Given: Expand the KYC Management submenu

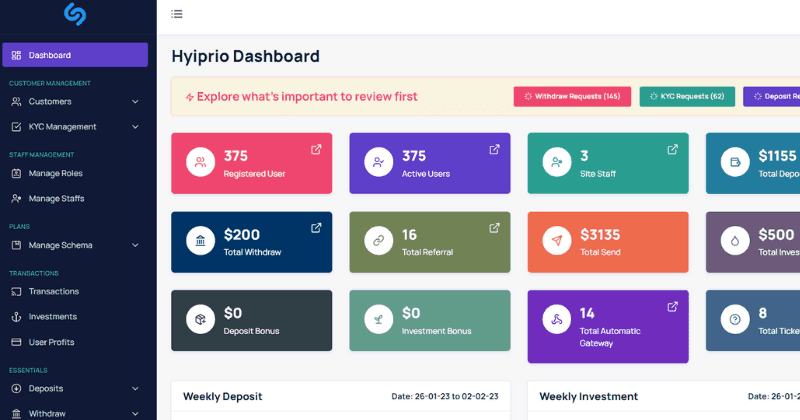Looking at the screenshot, I should [135, 127].
